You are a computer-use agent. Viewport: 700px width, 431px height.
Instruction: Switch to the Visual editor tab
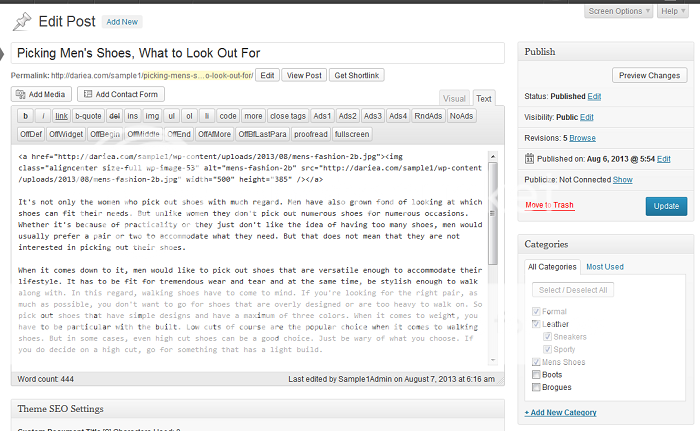tap(455, 98)
